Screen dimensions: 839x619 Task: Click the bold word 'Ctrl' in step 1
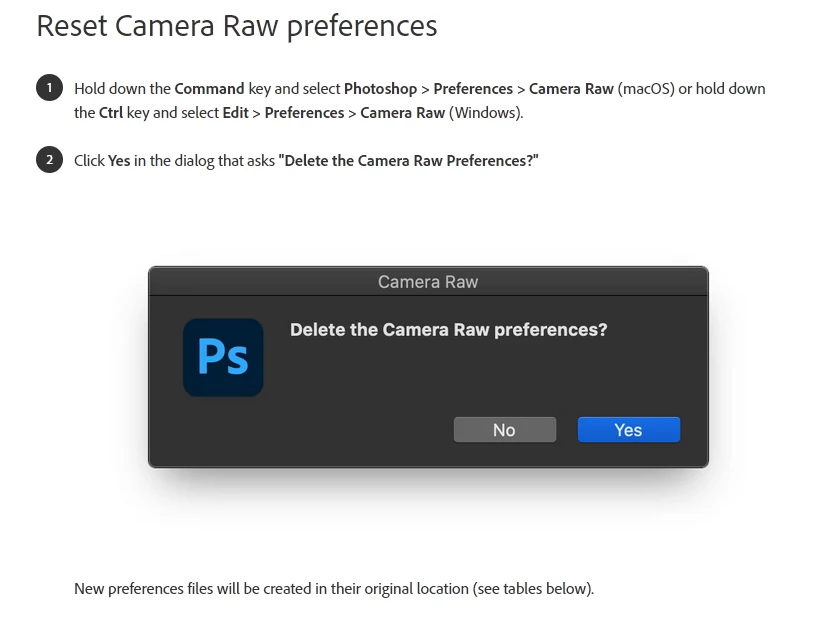click(111, 112)
